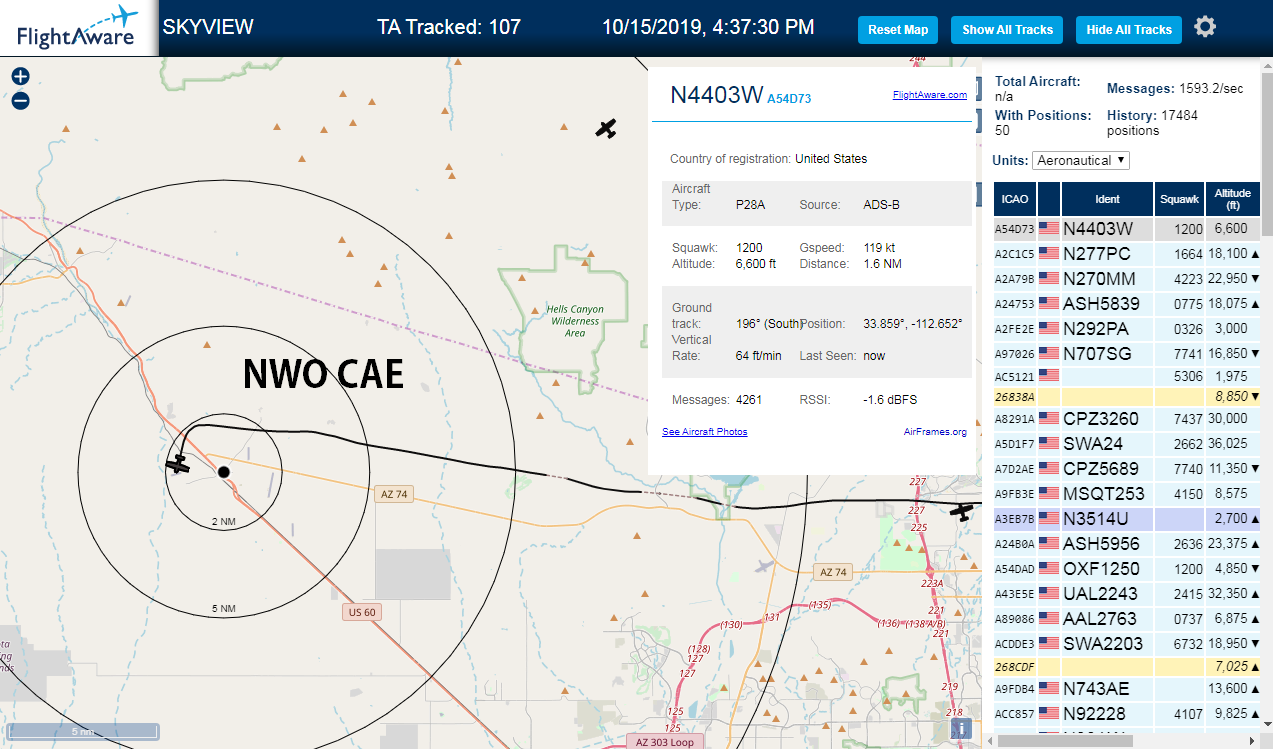Select the N292PA aircraft row
The height and width of the screenshot is (749, 1273).
point(1127,329)
